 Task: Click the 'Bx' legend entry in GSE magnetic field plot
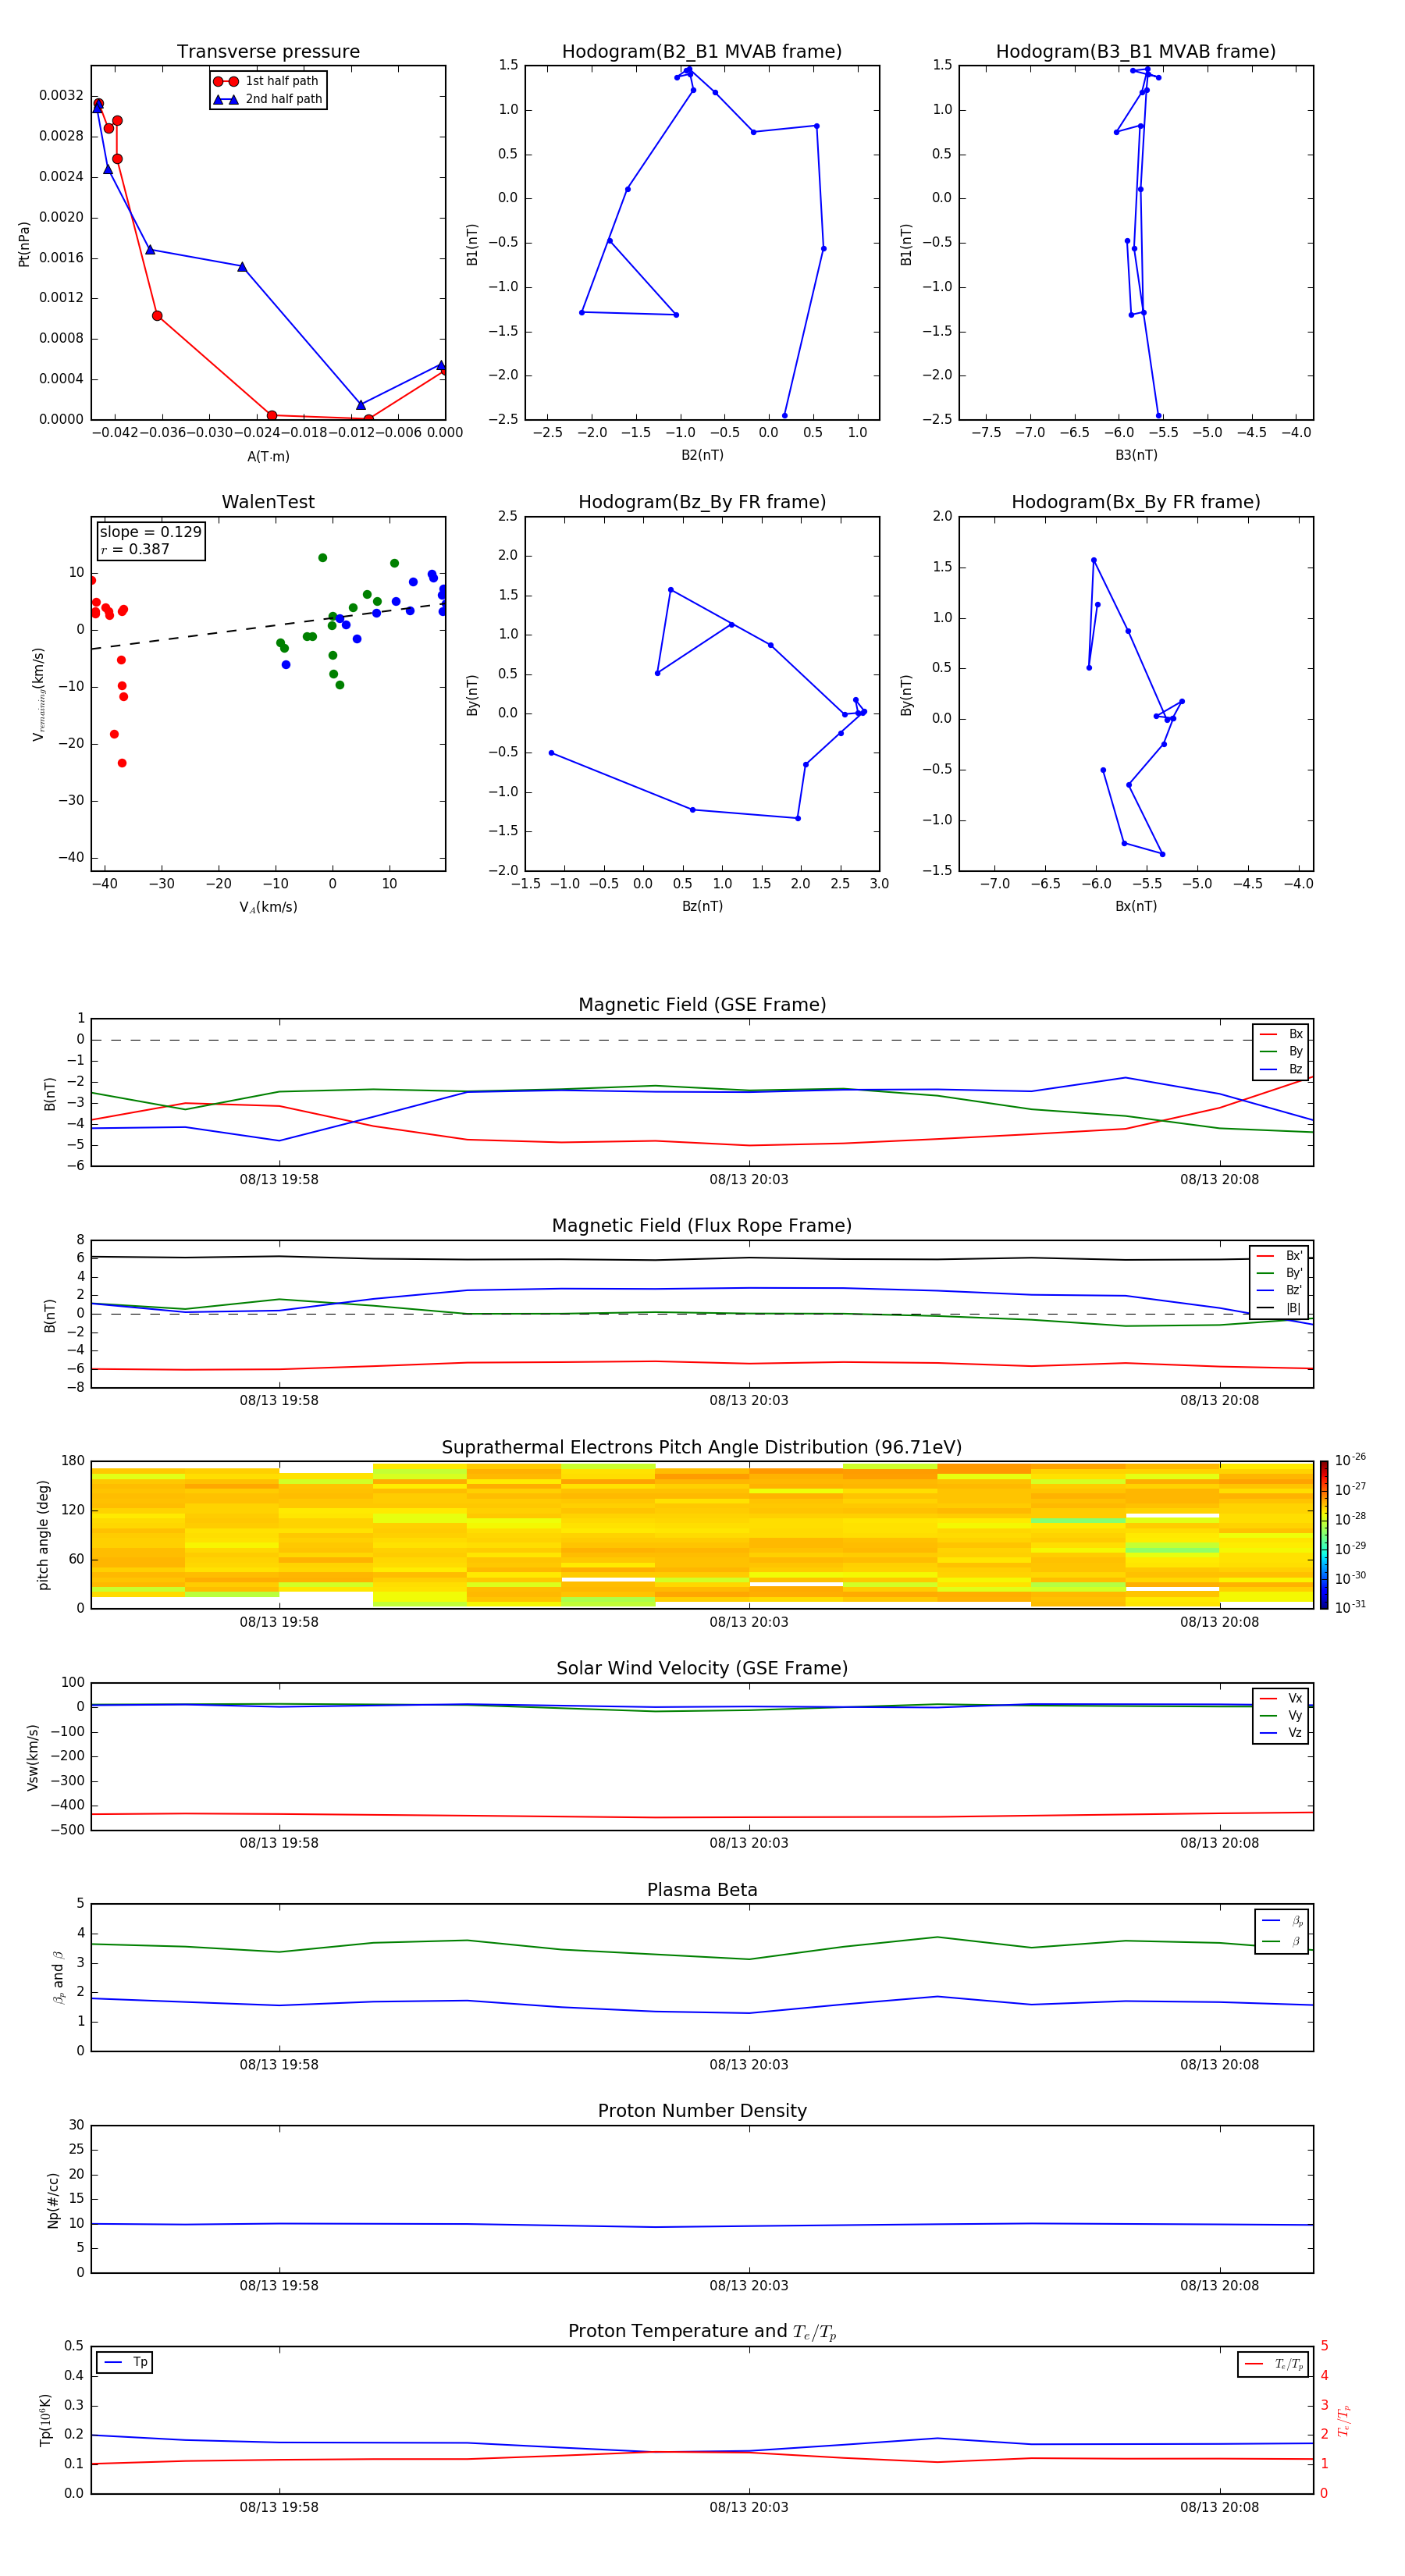tap(1281, 1034)
